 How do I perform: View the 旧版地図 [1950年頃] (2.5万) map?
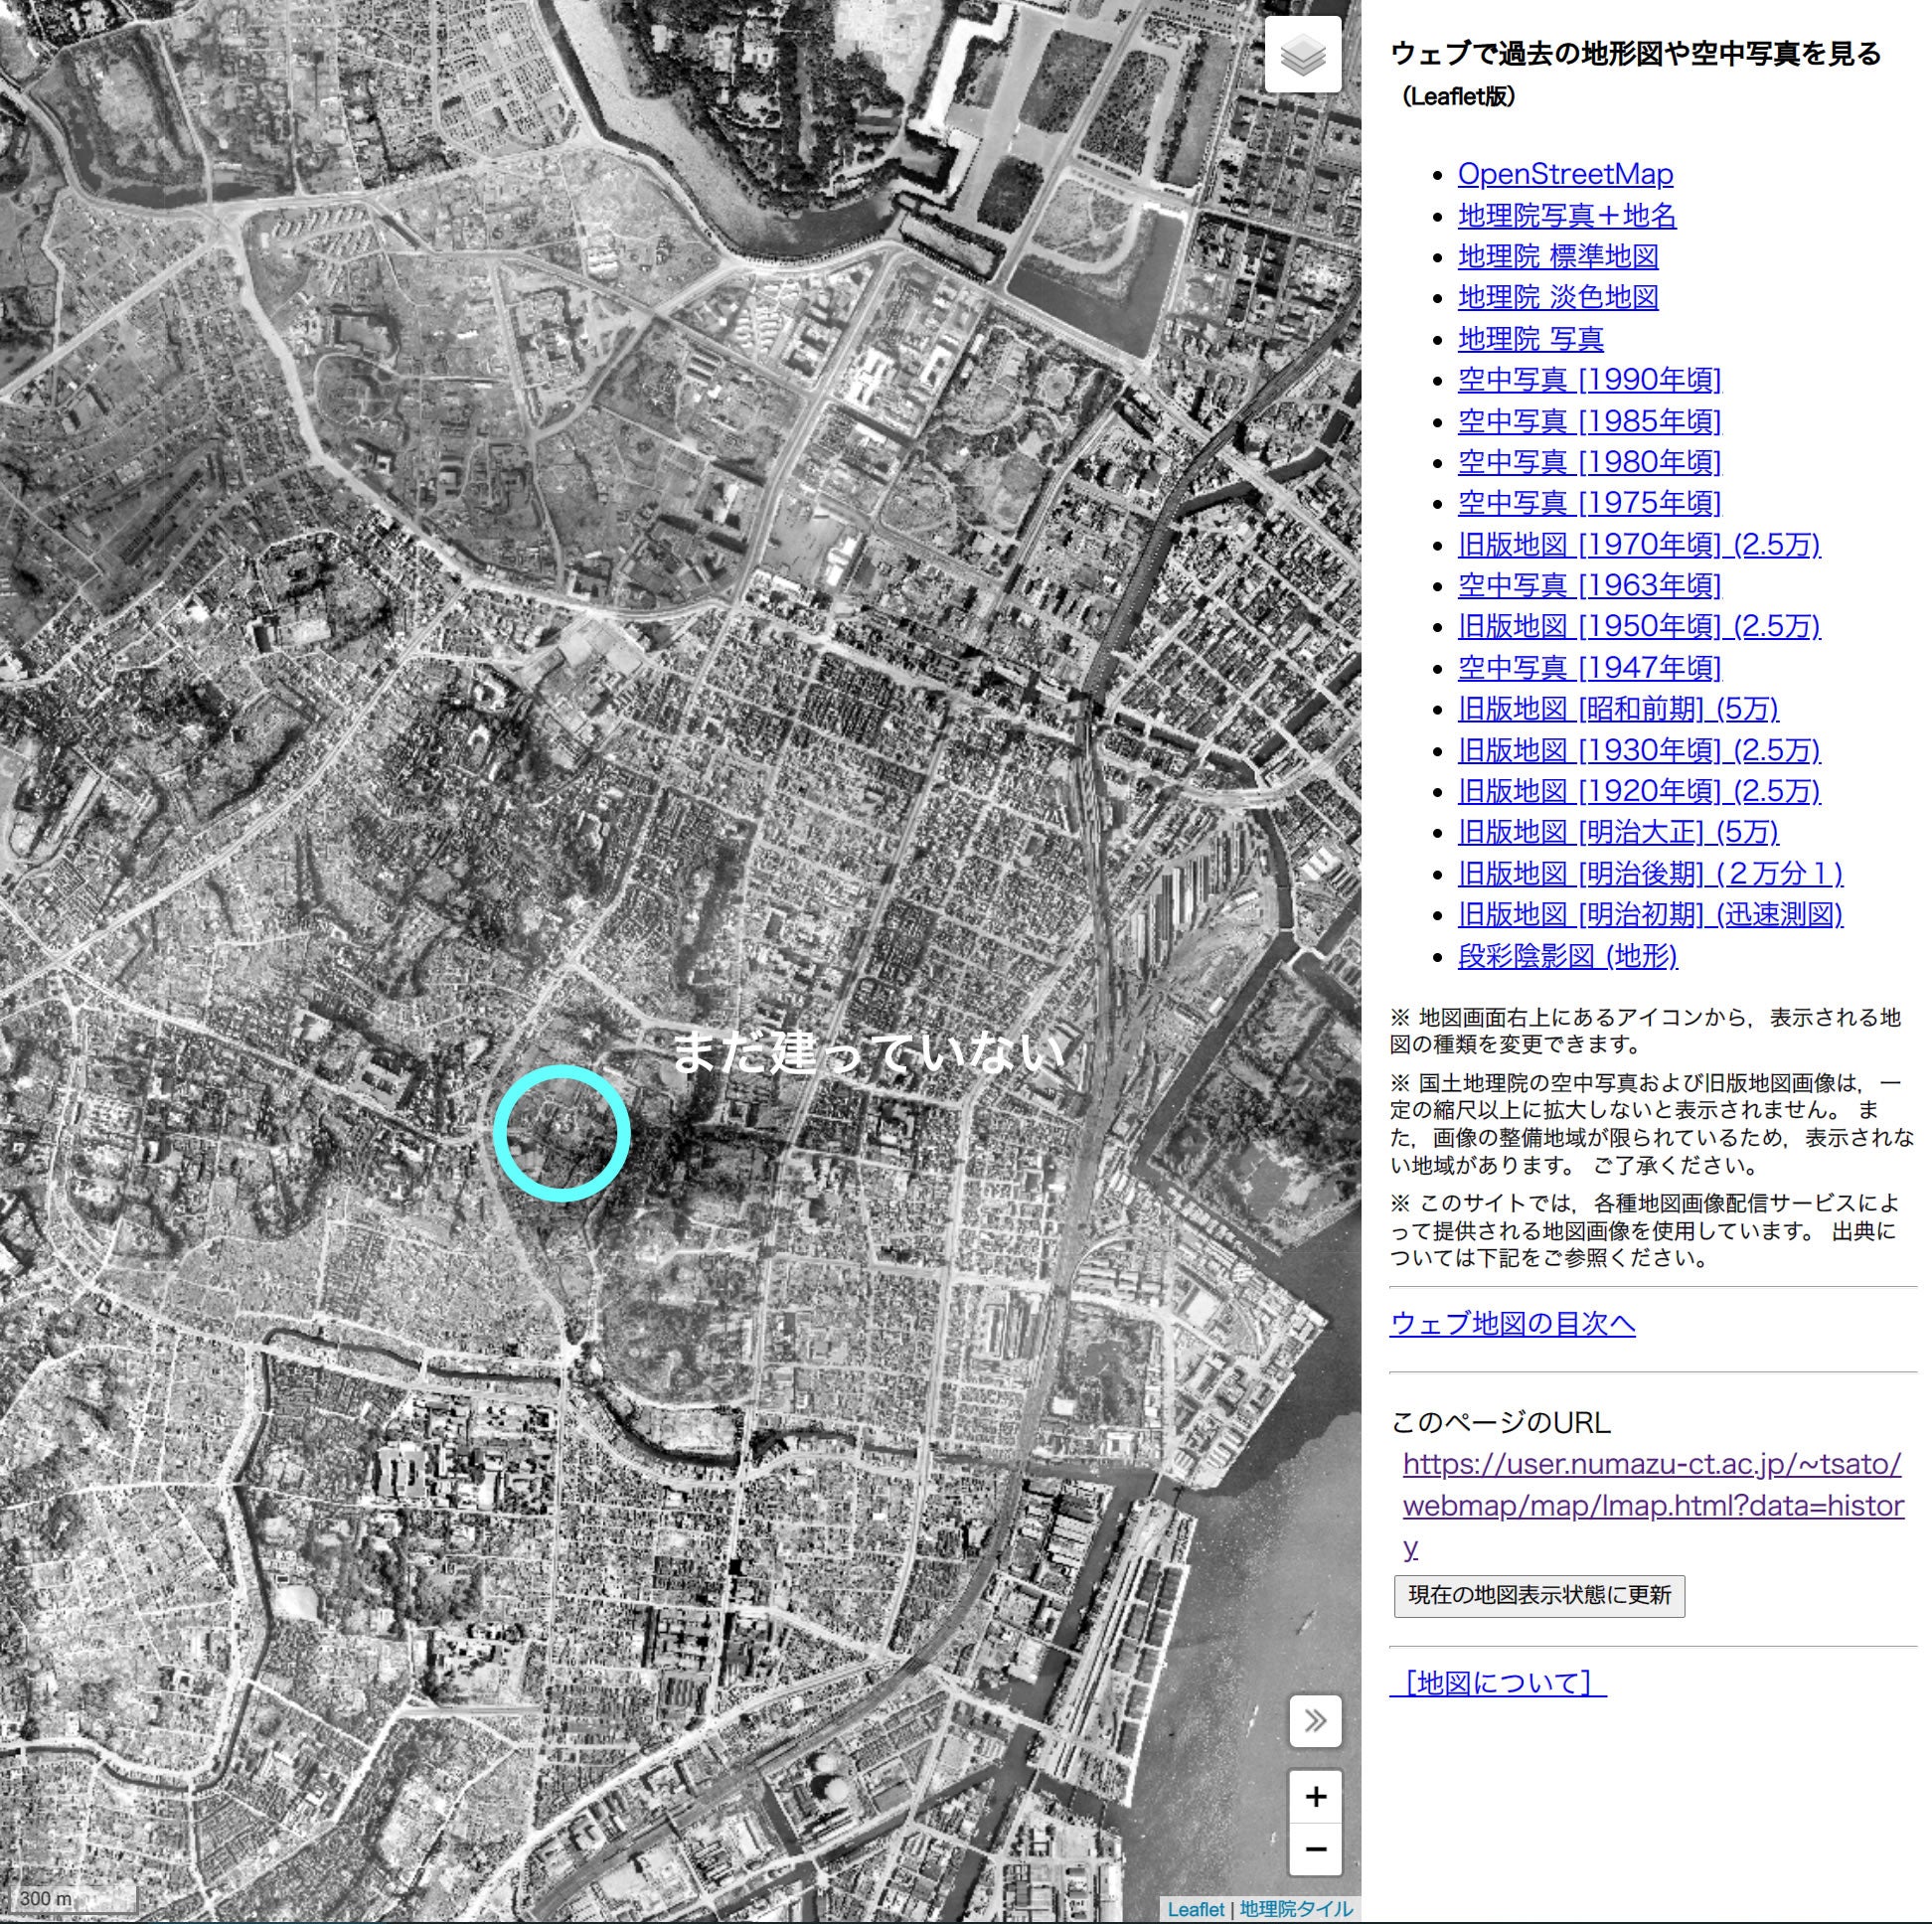(1640, 627)
